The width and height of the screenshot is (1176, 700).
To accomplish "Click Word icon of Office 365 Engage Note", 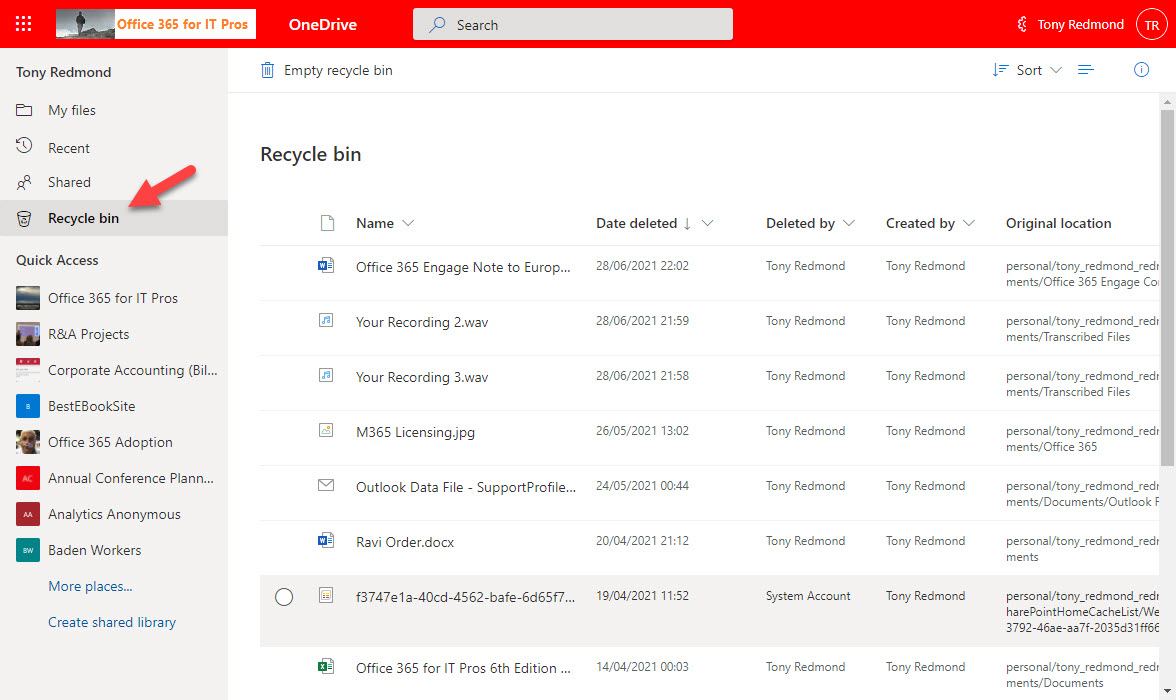I will tap(326, 265).
